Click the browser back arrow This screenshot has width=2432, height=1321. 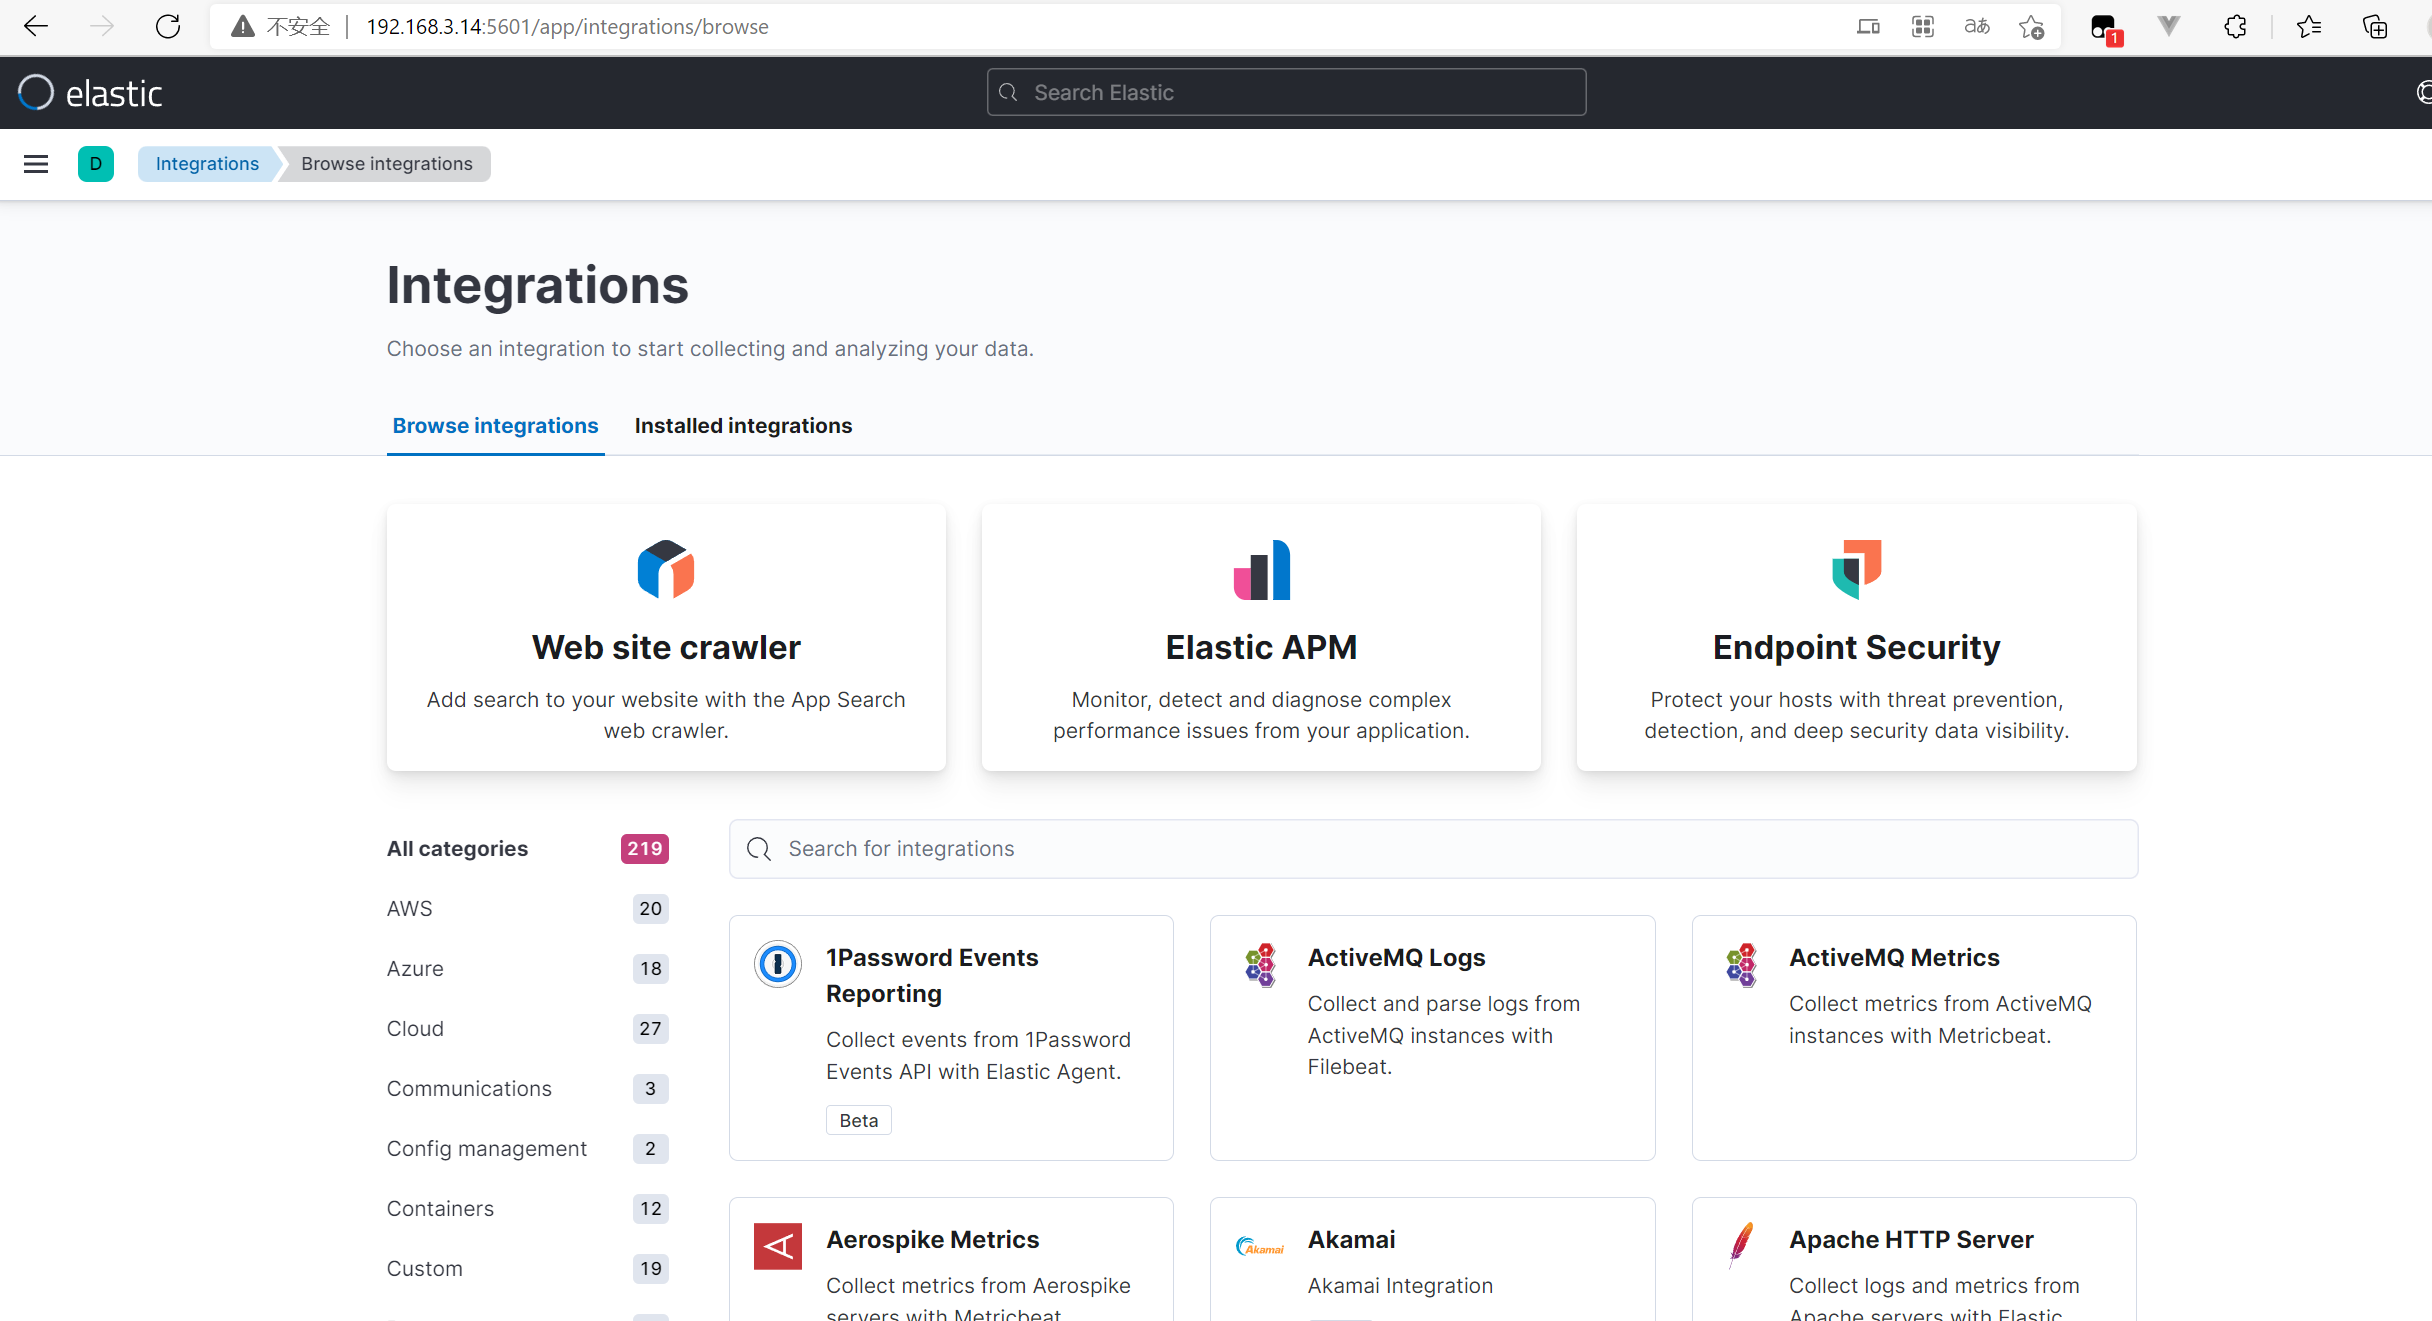point(36,27)
